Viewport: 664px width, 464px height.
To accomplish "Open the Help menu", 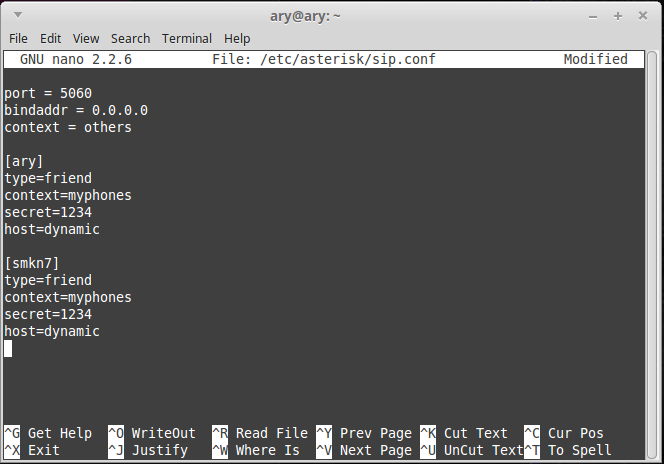I will click(237, 39).
